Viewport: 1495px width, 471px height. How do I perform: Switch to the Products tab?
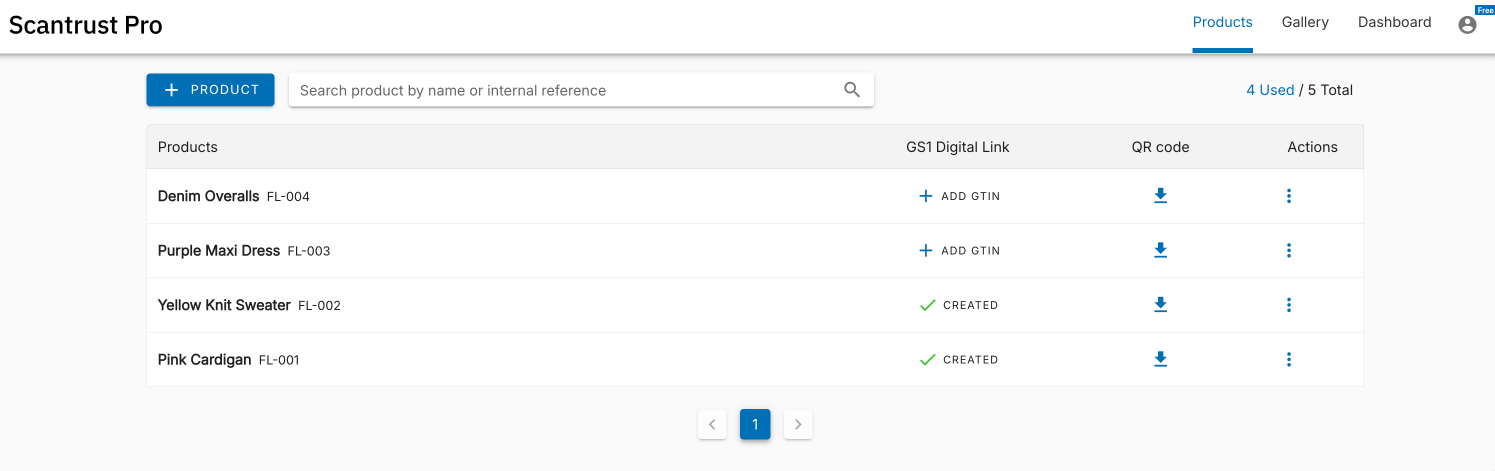pyautogui.click(x=1222, y=22)
